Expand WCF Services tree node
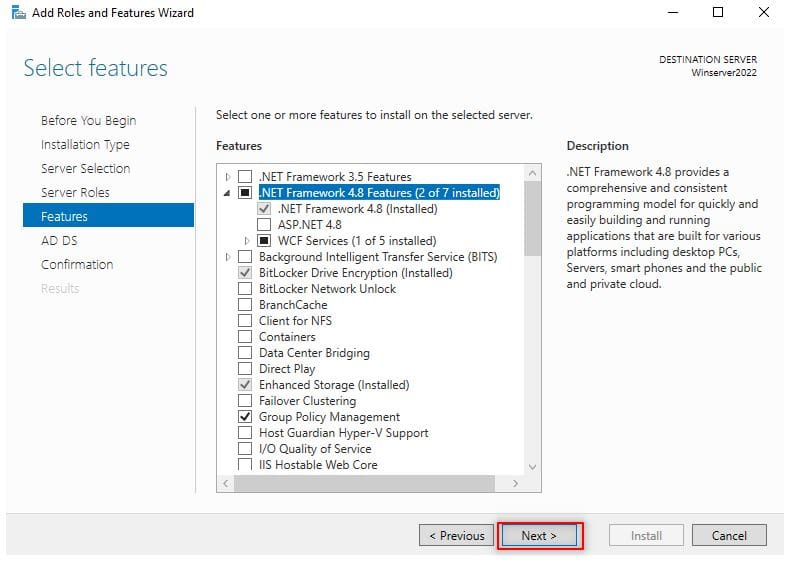This screenshot has width=786, height=566. click(x=247, y=241)
